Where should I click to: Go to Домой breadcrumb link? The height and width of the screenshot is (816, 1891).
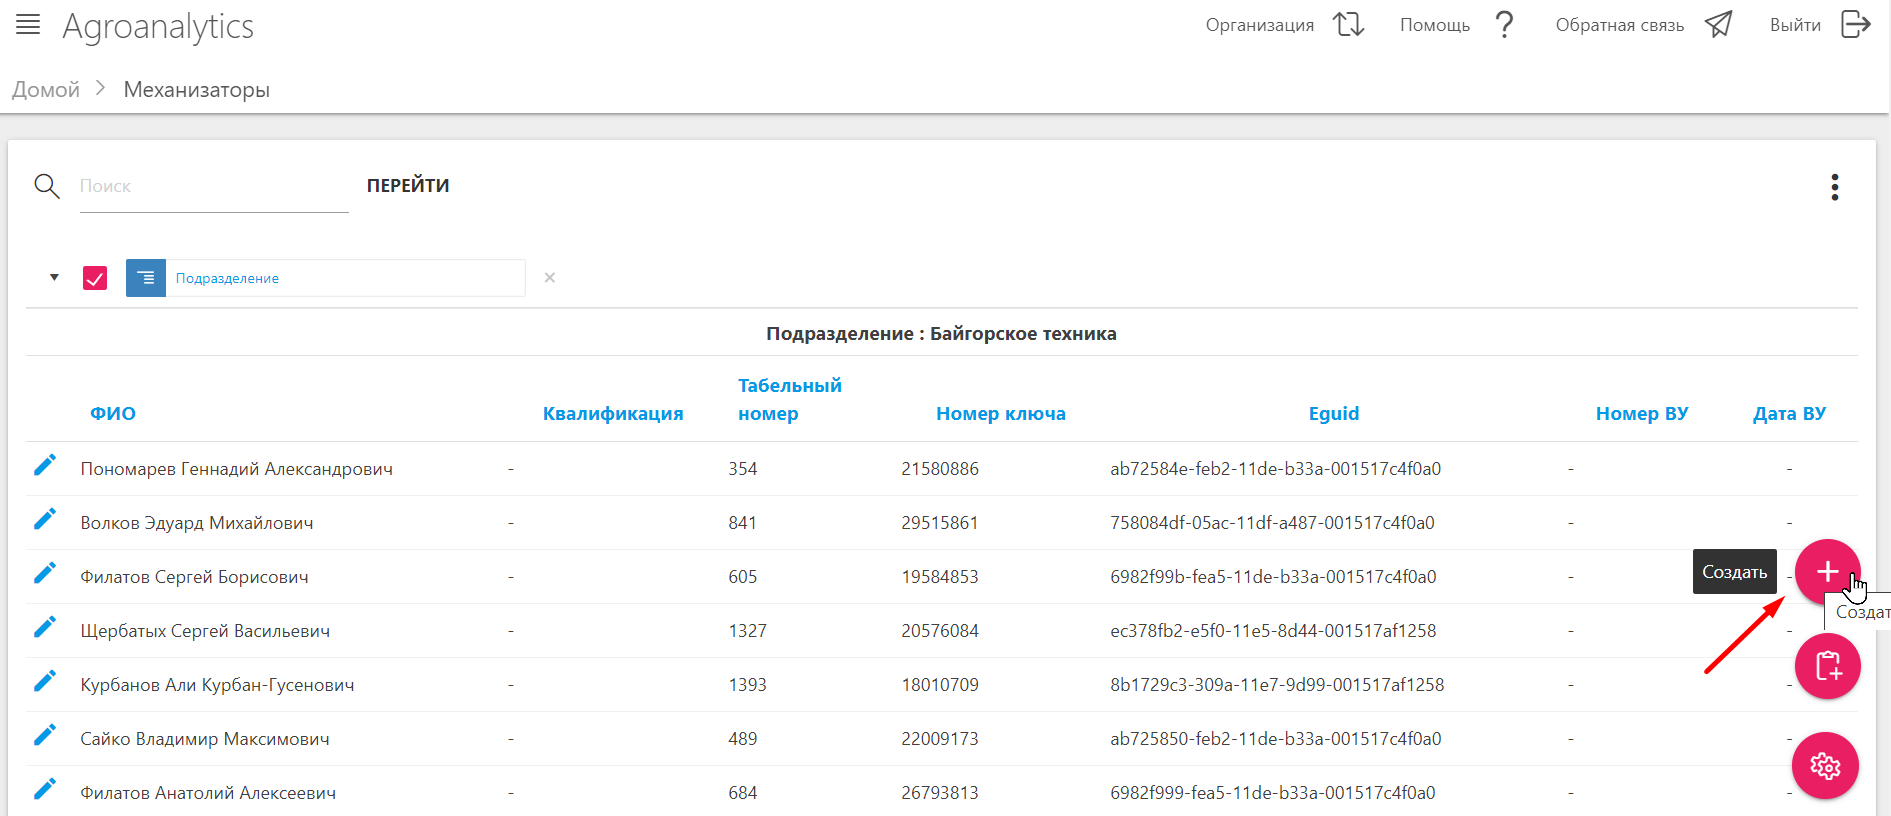click(46, 90)
